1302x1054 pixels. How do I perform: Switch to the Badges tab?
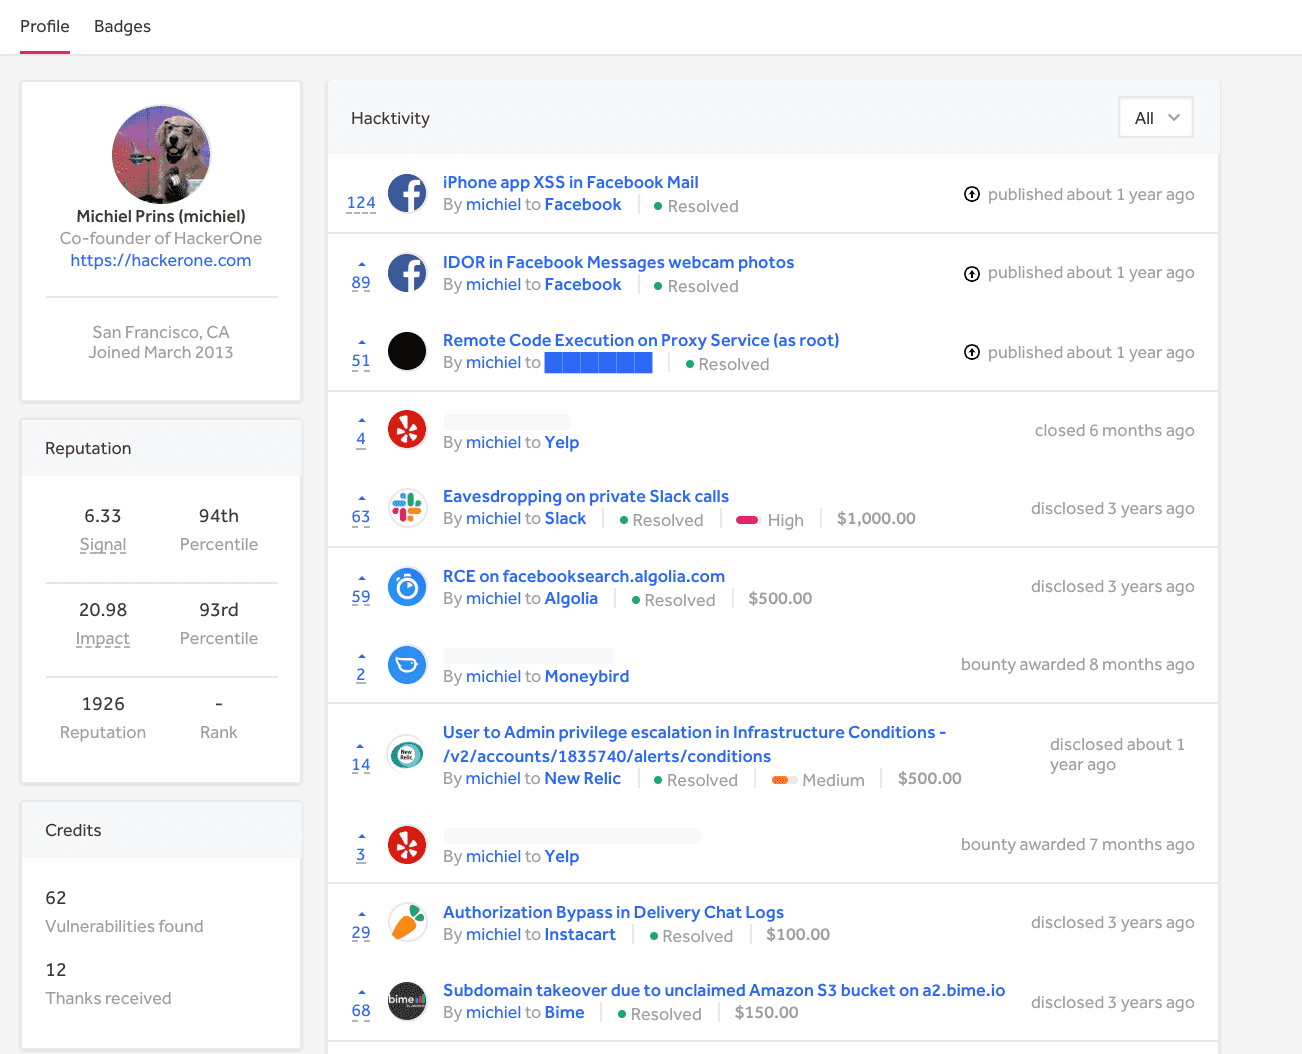[122, 26]
